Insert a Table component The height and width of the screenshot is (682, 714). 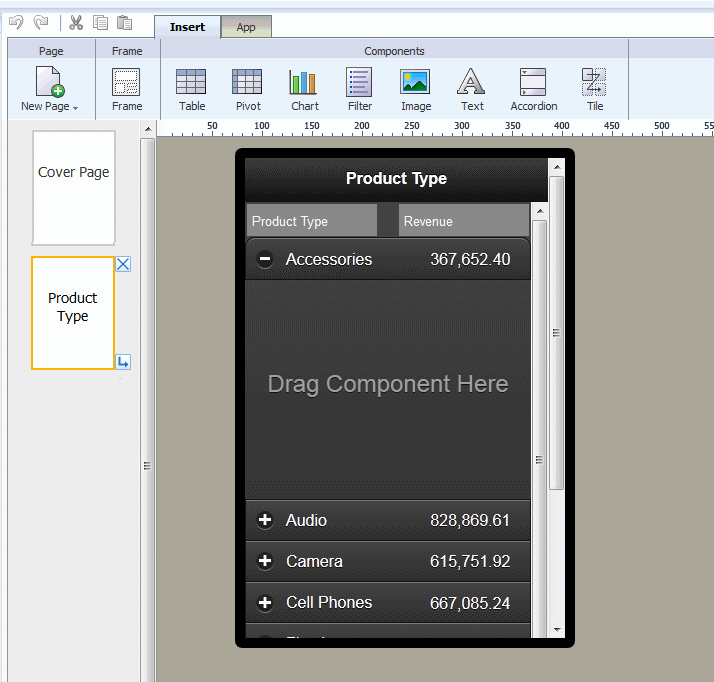191,89
